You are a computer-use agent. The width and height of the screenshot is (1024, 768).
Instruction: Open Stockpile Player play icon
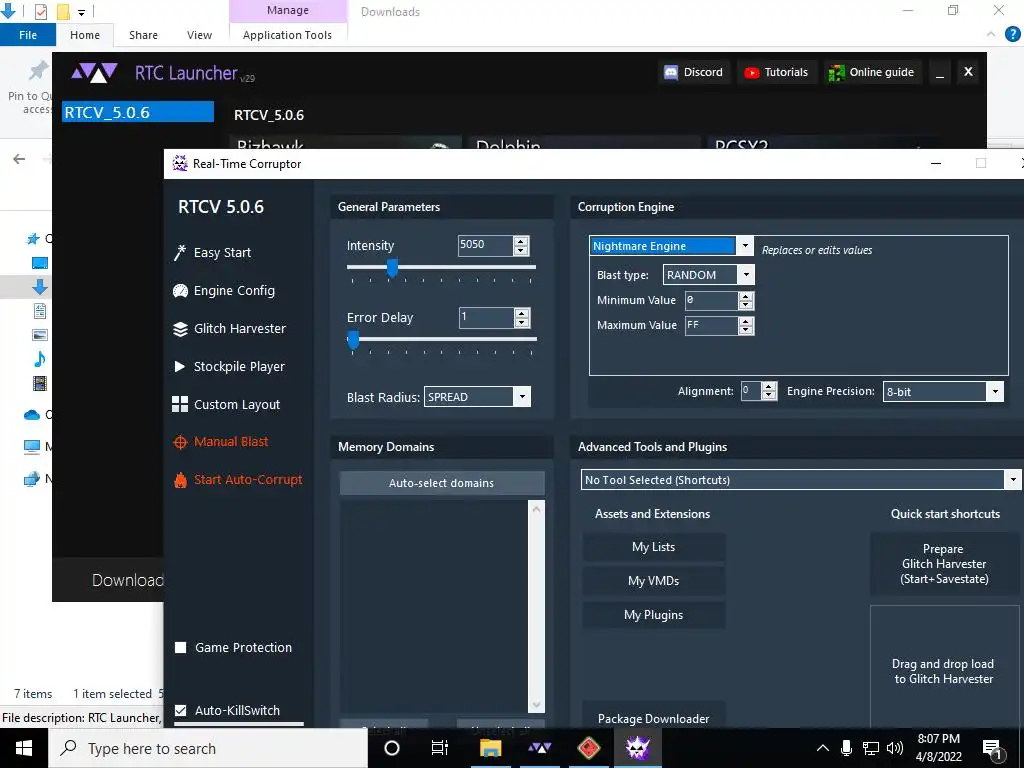(x=180, y=366)
